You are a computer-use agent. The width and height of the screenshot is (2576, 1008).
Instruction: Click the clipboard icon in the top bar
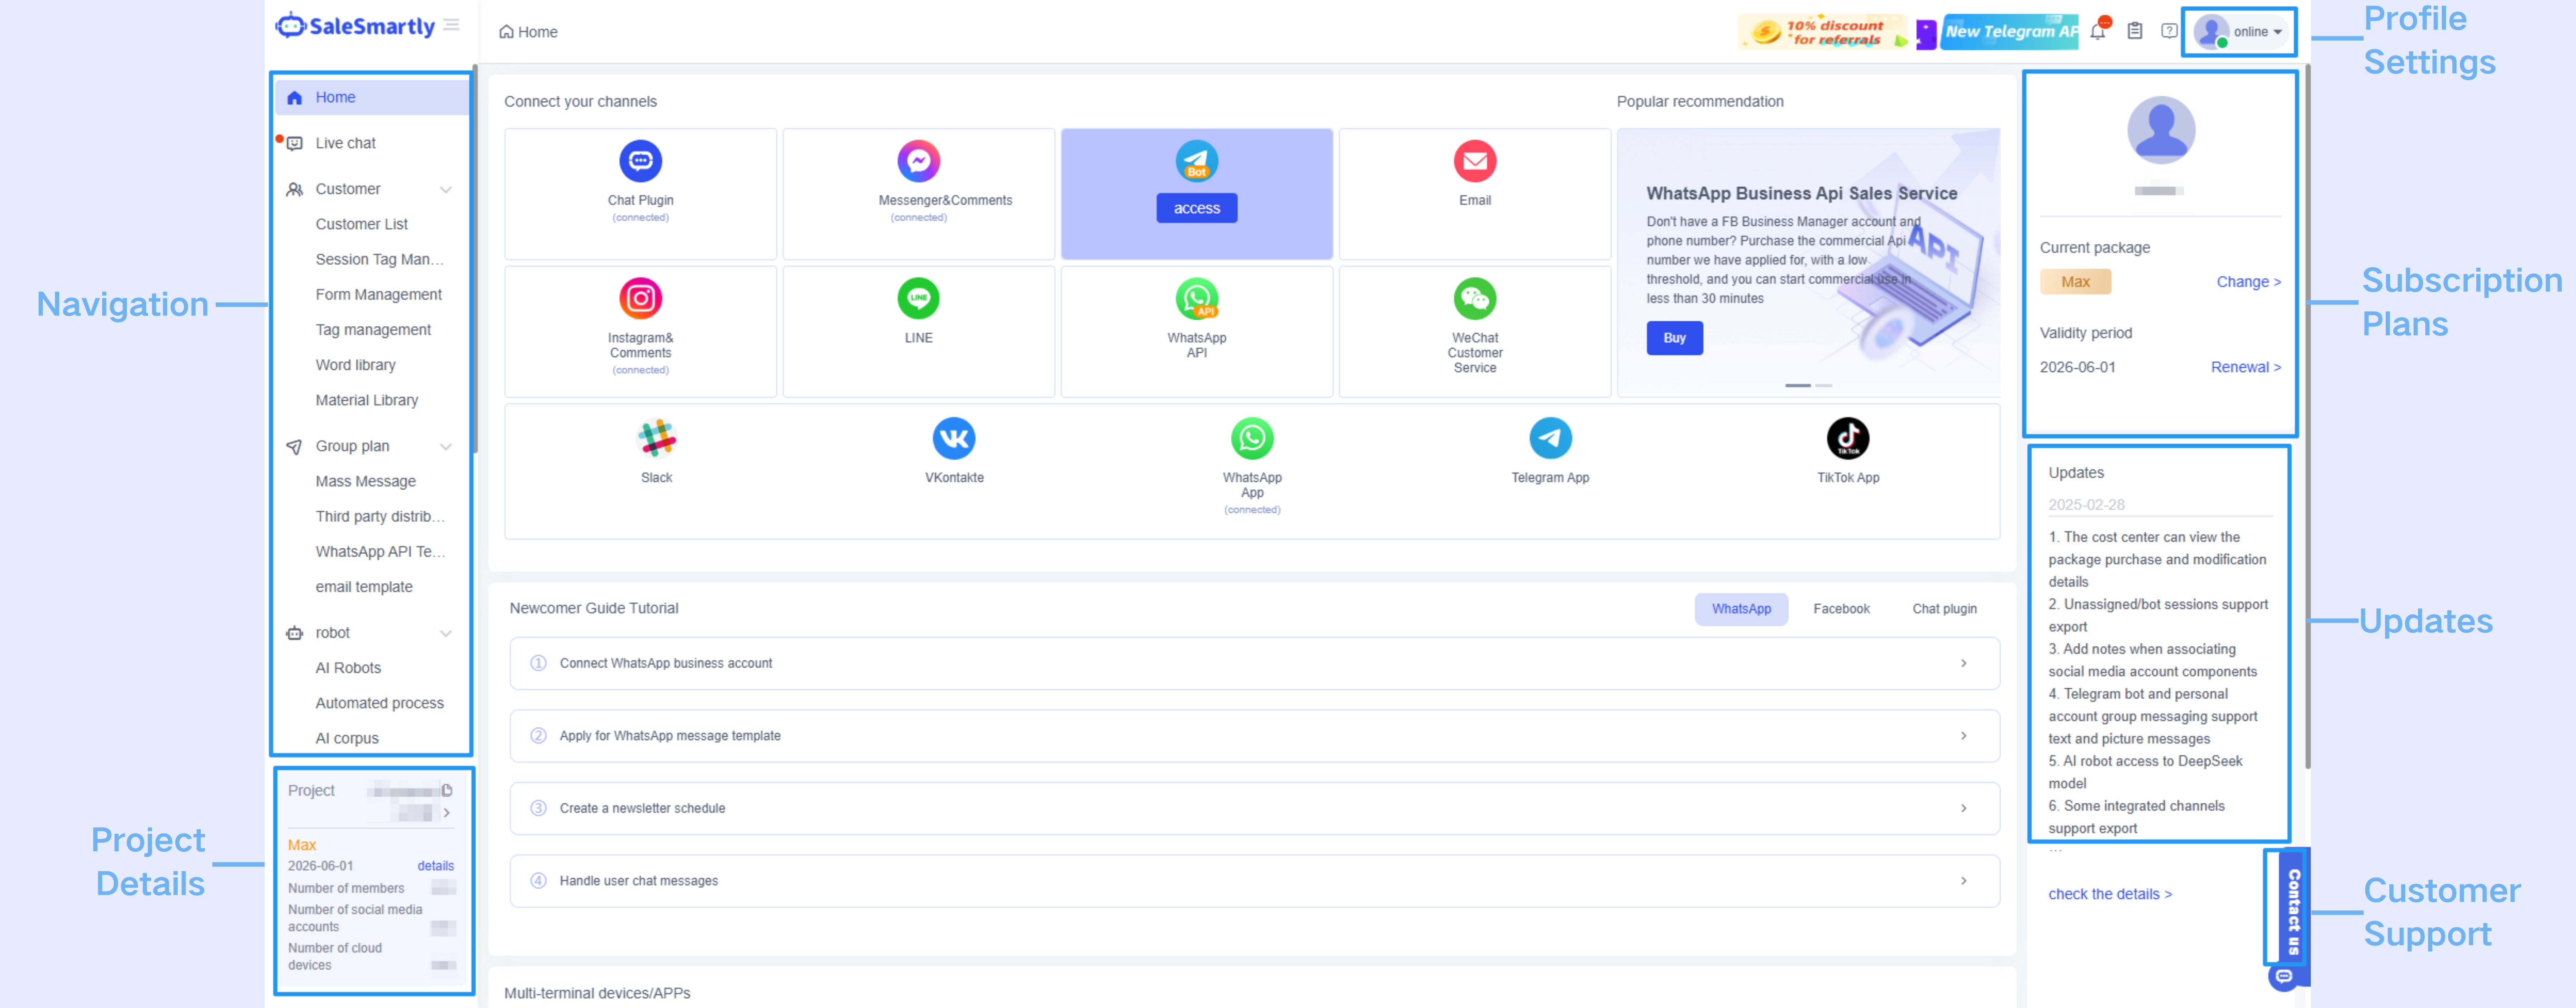[x=2134, y=32]
